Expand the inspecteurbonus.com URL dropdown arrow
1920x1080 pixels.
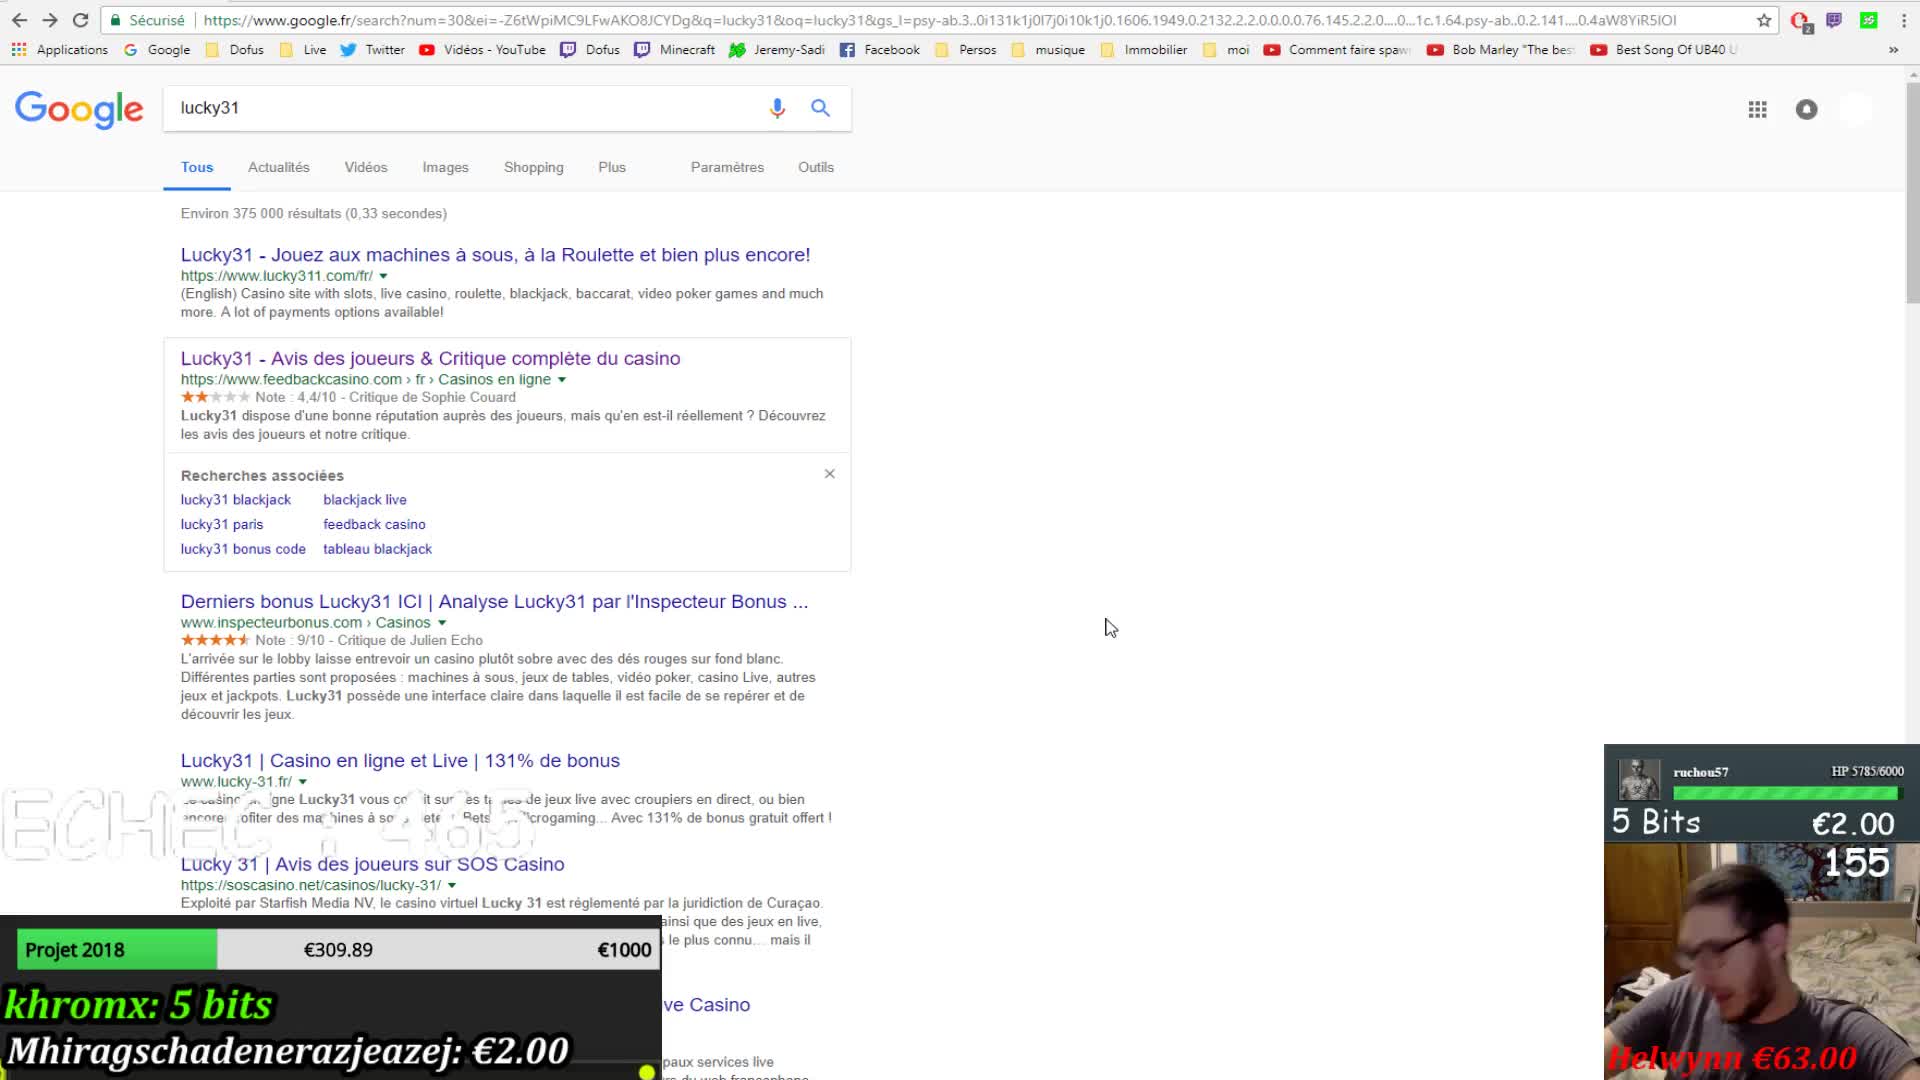[442, 623]
